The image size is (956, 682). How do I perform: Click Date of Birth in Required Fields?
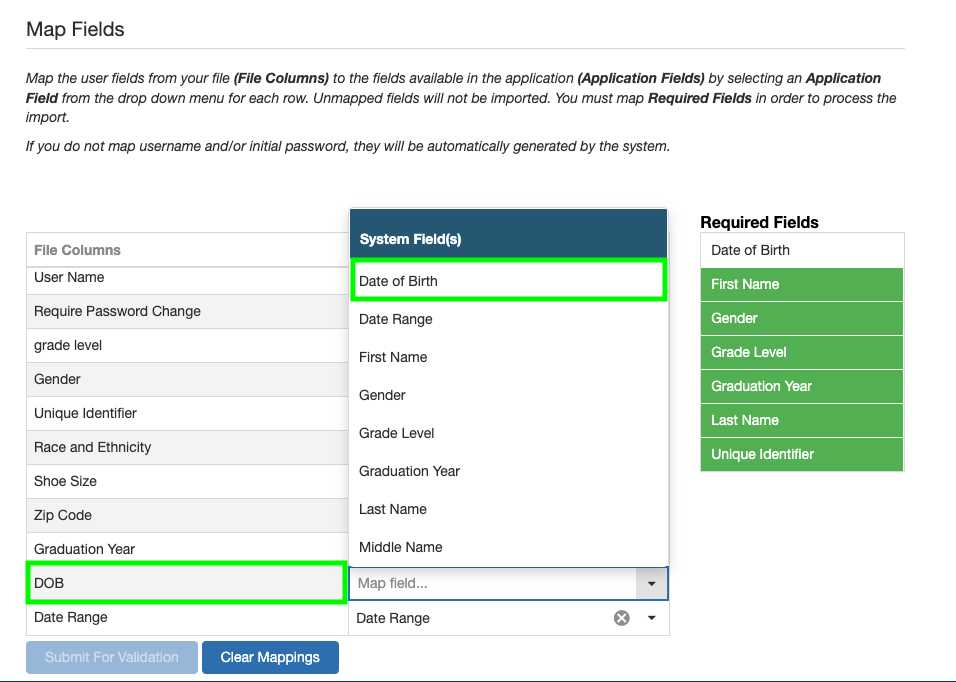[x=802, y=250]
